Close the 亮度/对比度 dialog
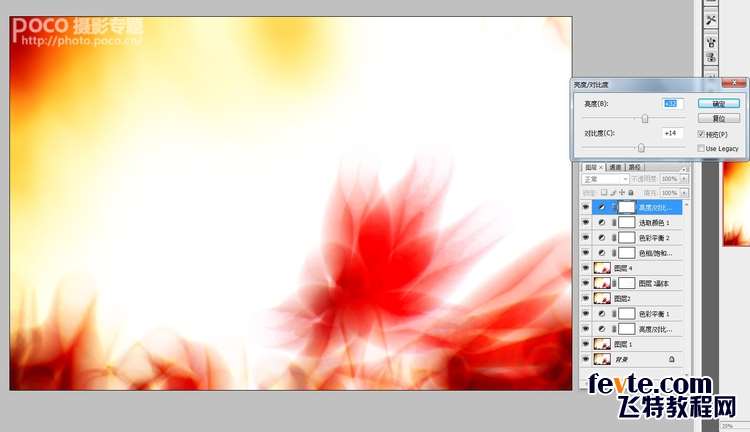750x432 pixels. point(734,83)
